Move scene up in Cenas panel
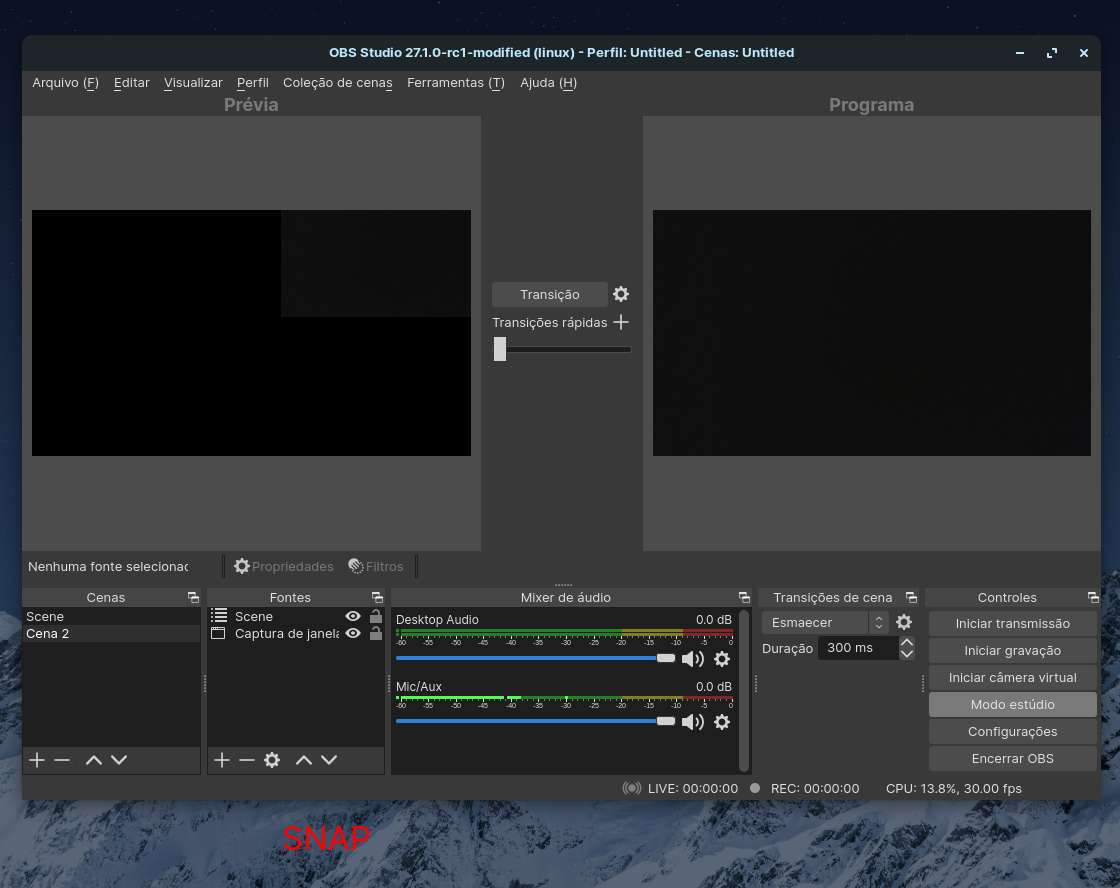This screenshot has width=1120, height=888. [x=94, y=760]
